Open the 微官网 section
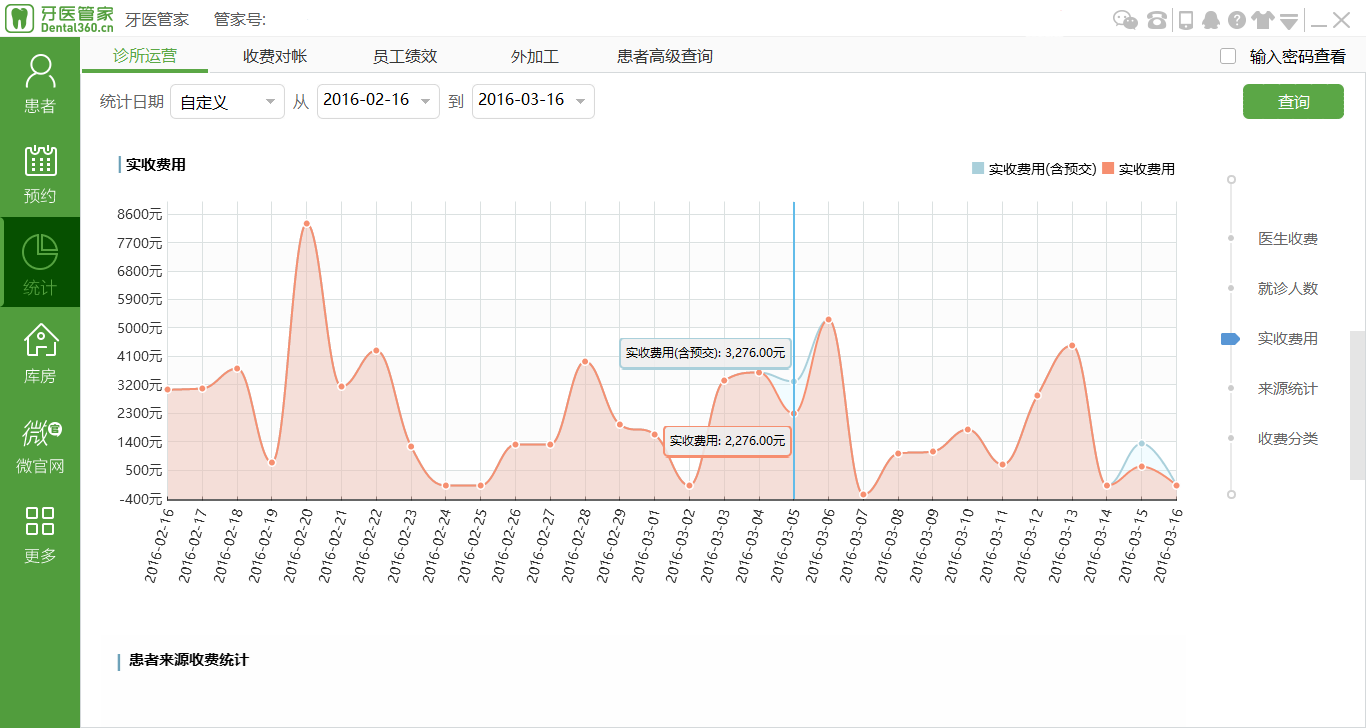The height and width of the screenshot is (728, 1366). click(x=40, y=445)
